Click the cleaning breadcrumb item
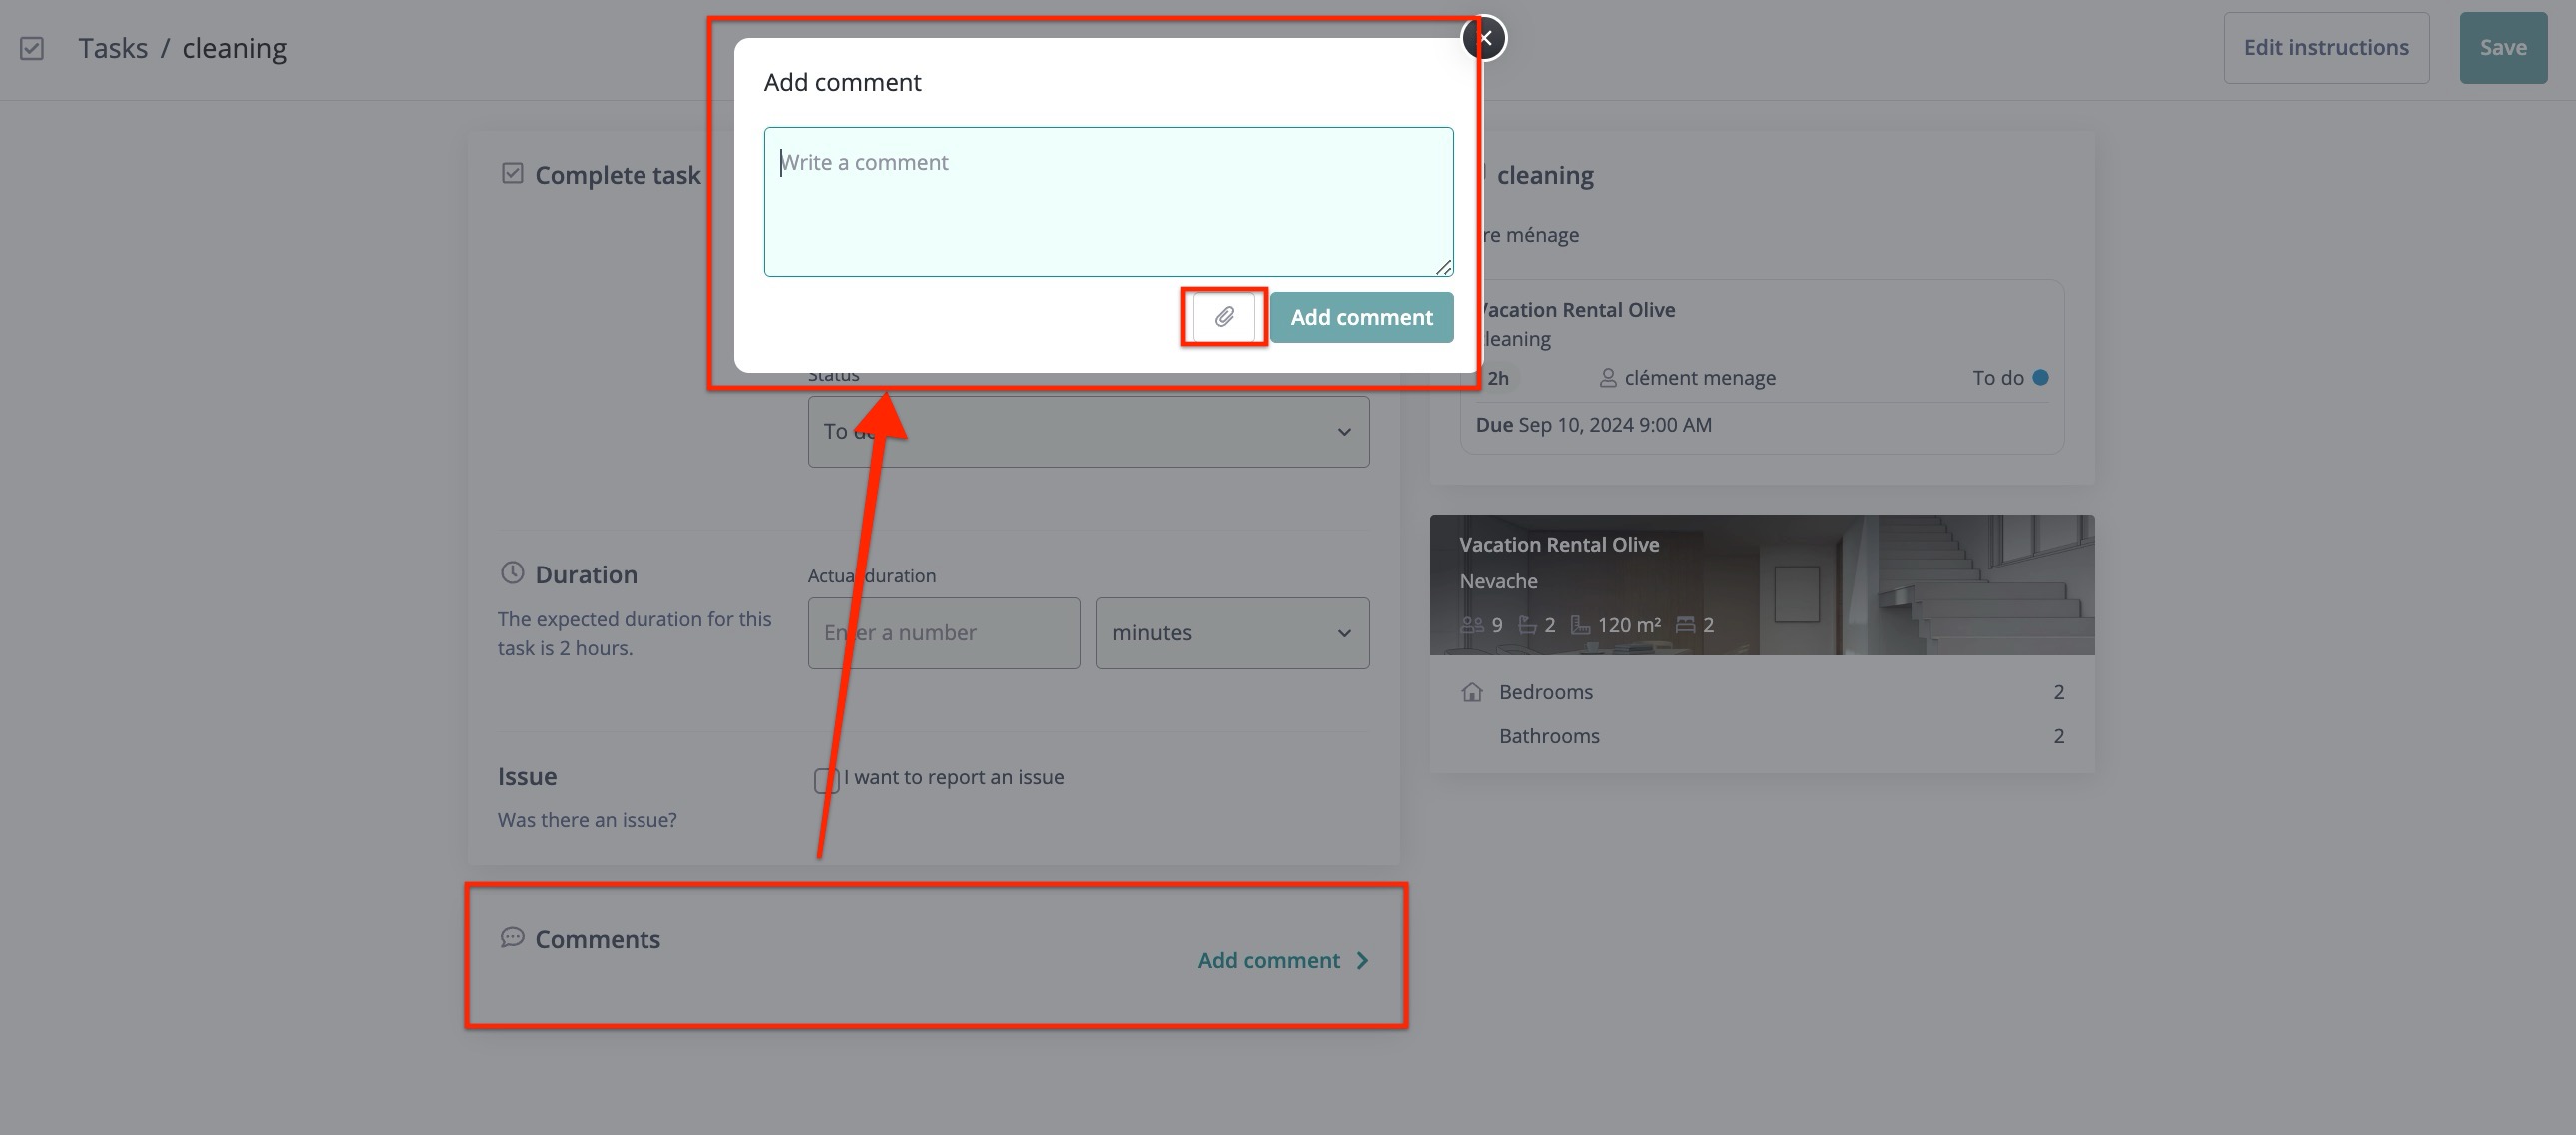The width and height of the screenshot is (2576, 1135). coord(234,48)
